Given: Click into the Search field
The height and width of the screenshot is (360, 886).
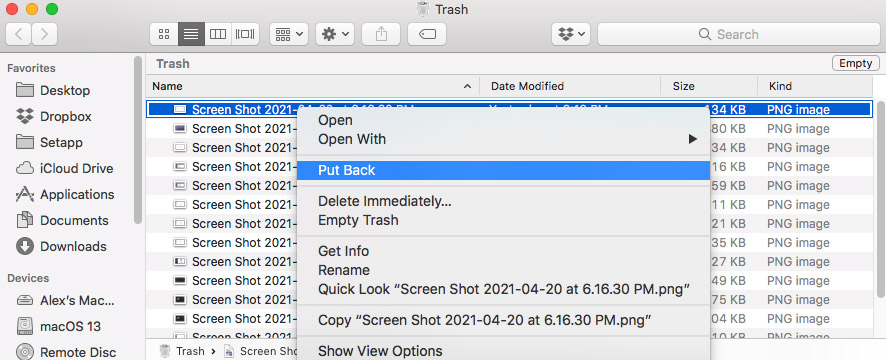Looking at the screenshot, I should tap(739, 34).
